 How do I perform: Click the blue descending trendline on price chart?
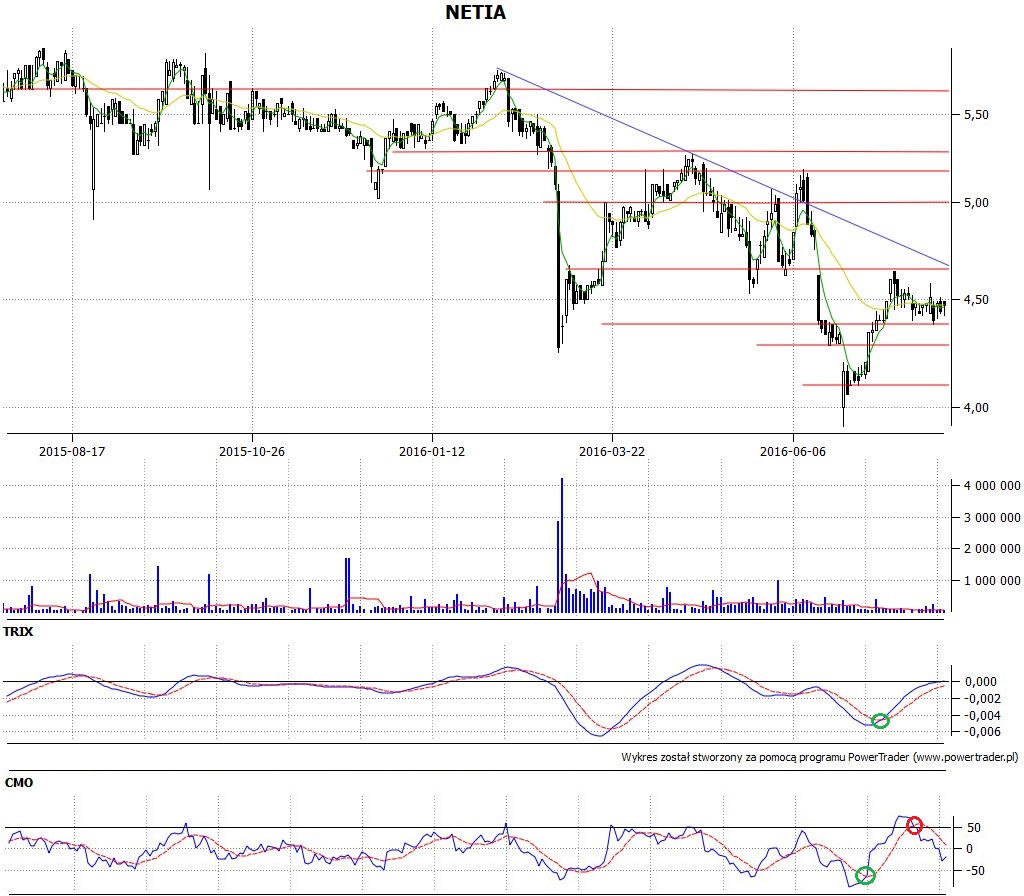tap(722, 167)
